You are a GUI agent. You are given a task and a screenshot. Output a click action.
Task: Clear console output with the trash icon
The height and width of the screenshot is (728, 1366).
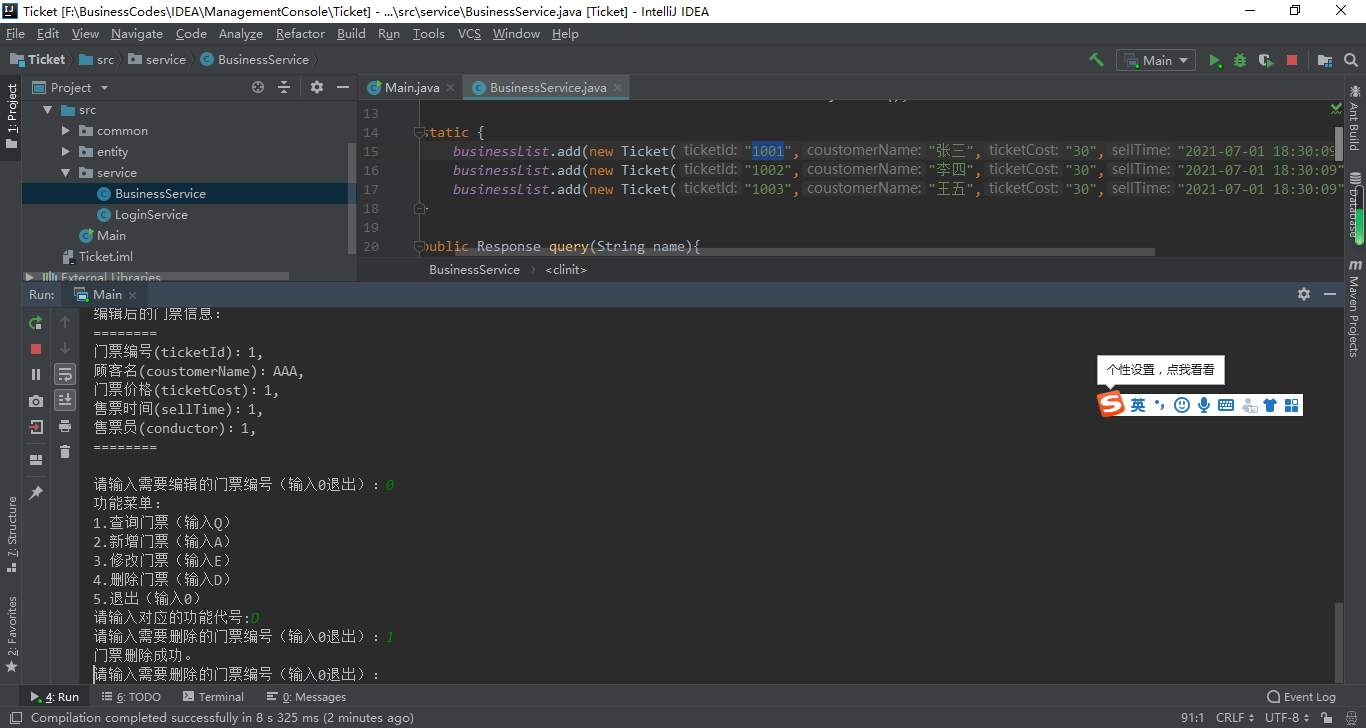click(x=65, y=452)
